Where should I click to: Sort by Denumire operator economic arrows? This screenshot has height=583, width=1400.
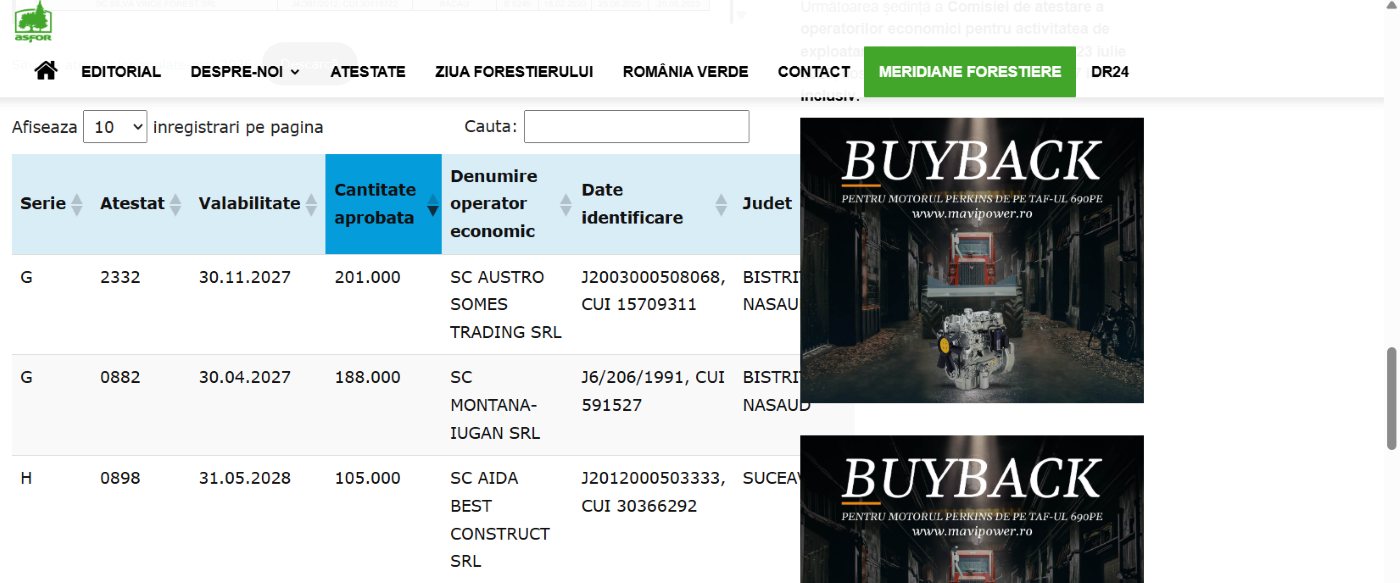(565, 204)
